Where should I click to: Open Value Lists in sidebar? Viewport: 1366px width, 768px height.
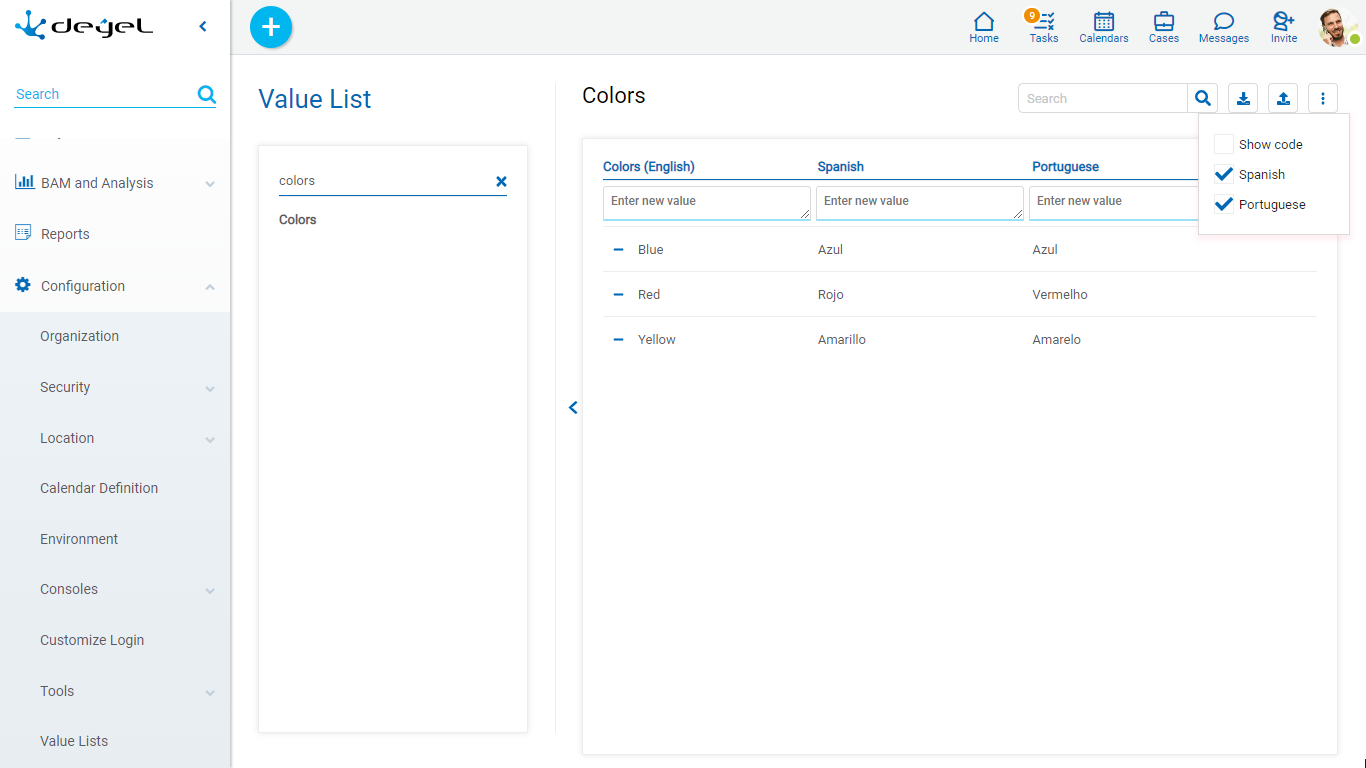74,741
